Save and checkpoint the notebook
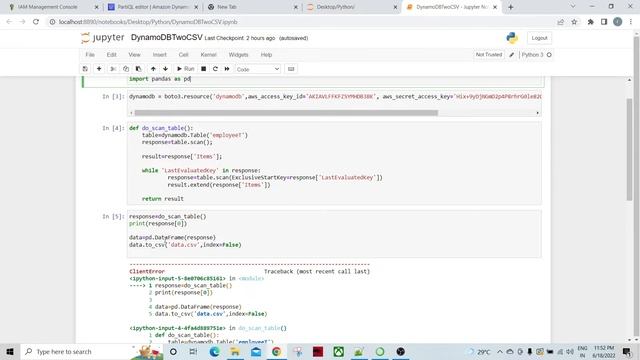640x360 pixels. tap(85, 69)
